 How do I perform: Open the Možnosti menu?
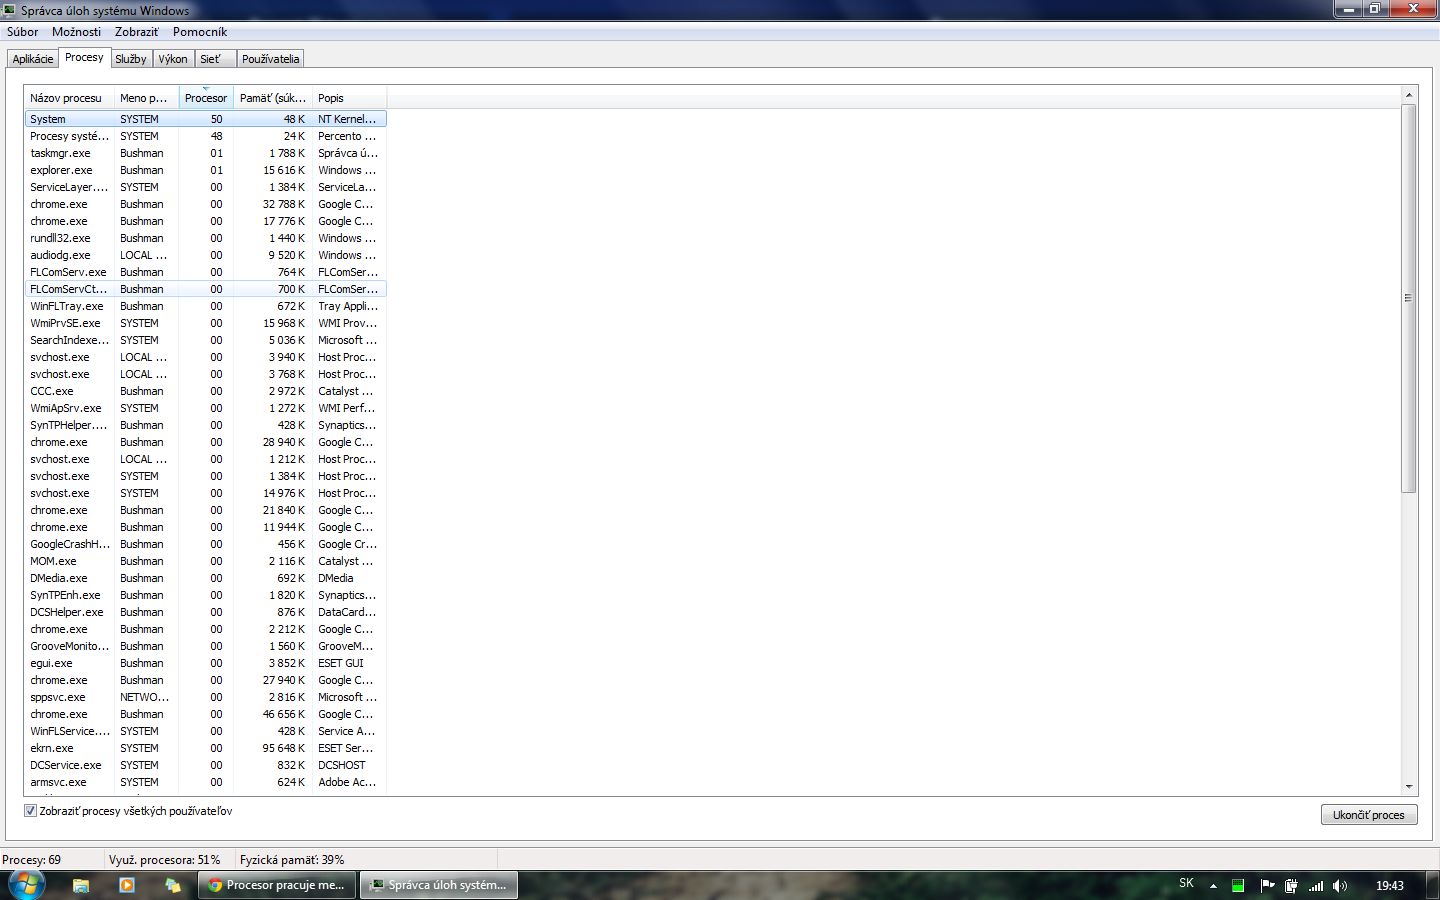[76, 32]
